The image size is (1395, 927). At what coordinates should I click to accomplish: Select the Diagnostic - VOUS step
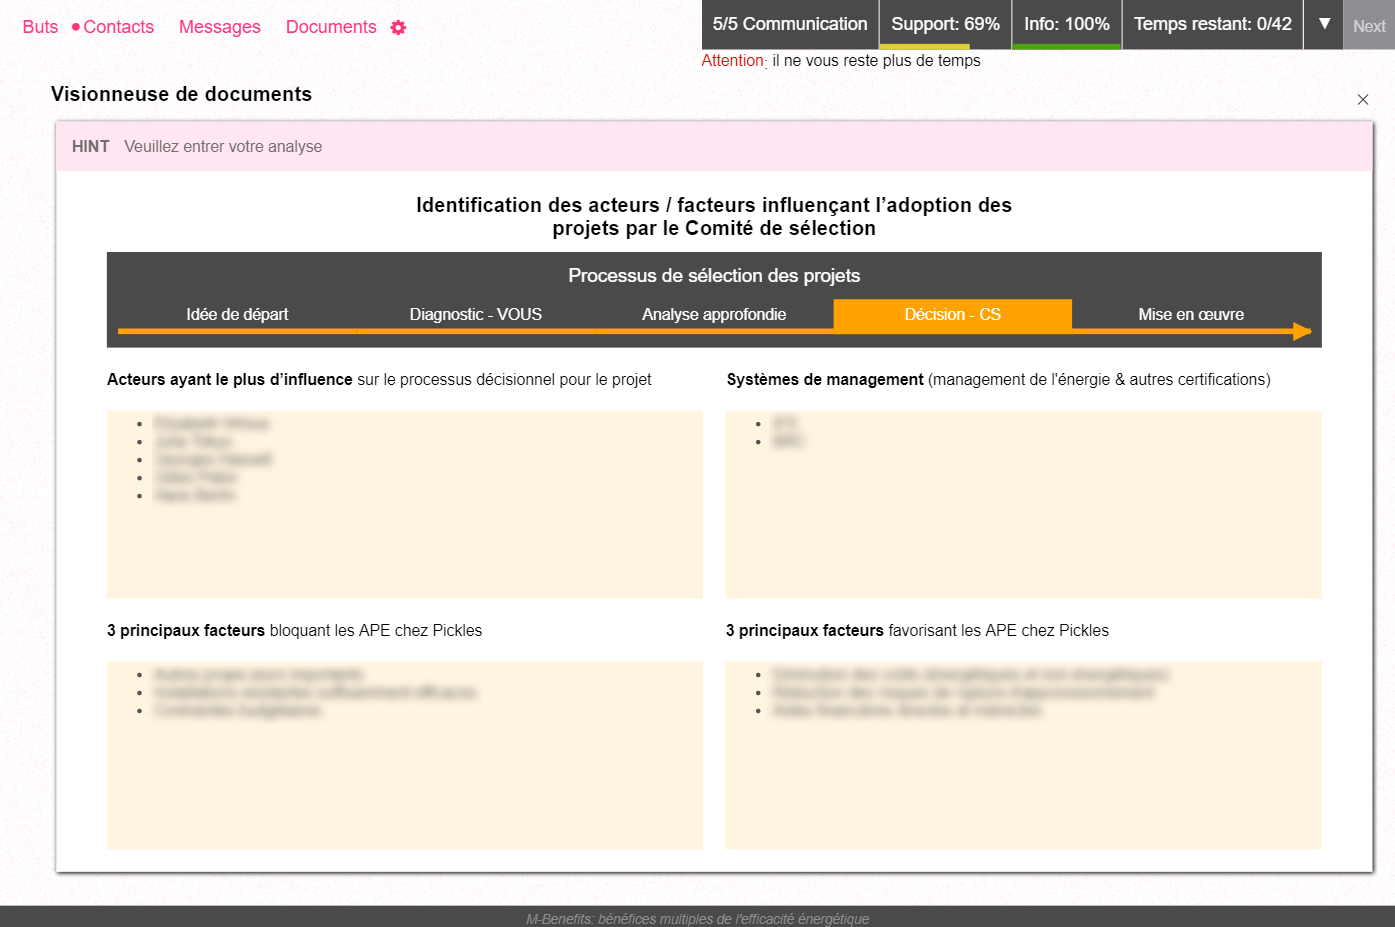coord(476,314)
